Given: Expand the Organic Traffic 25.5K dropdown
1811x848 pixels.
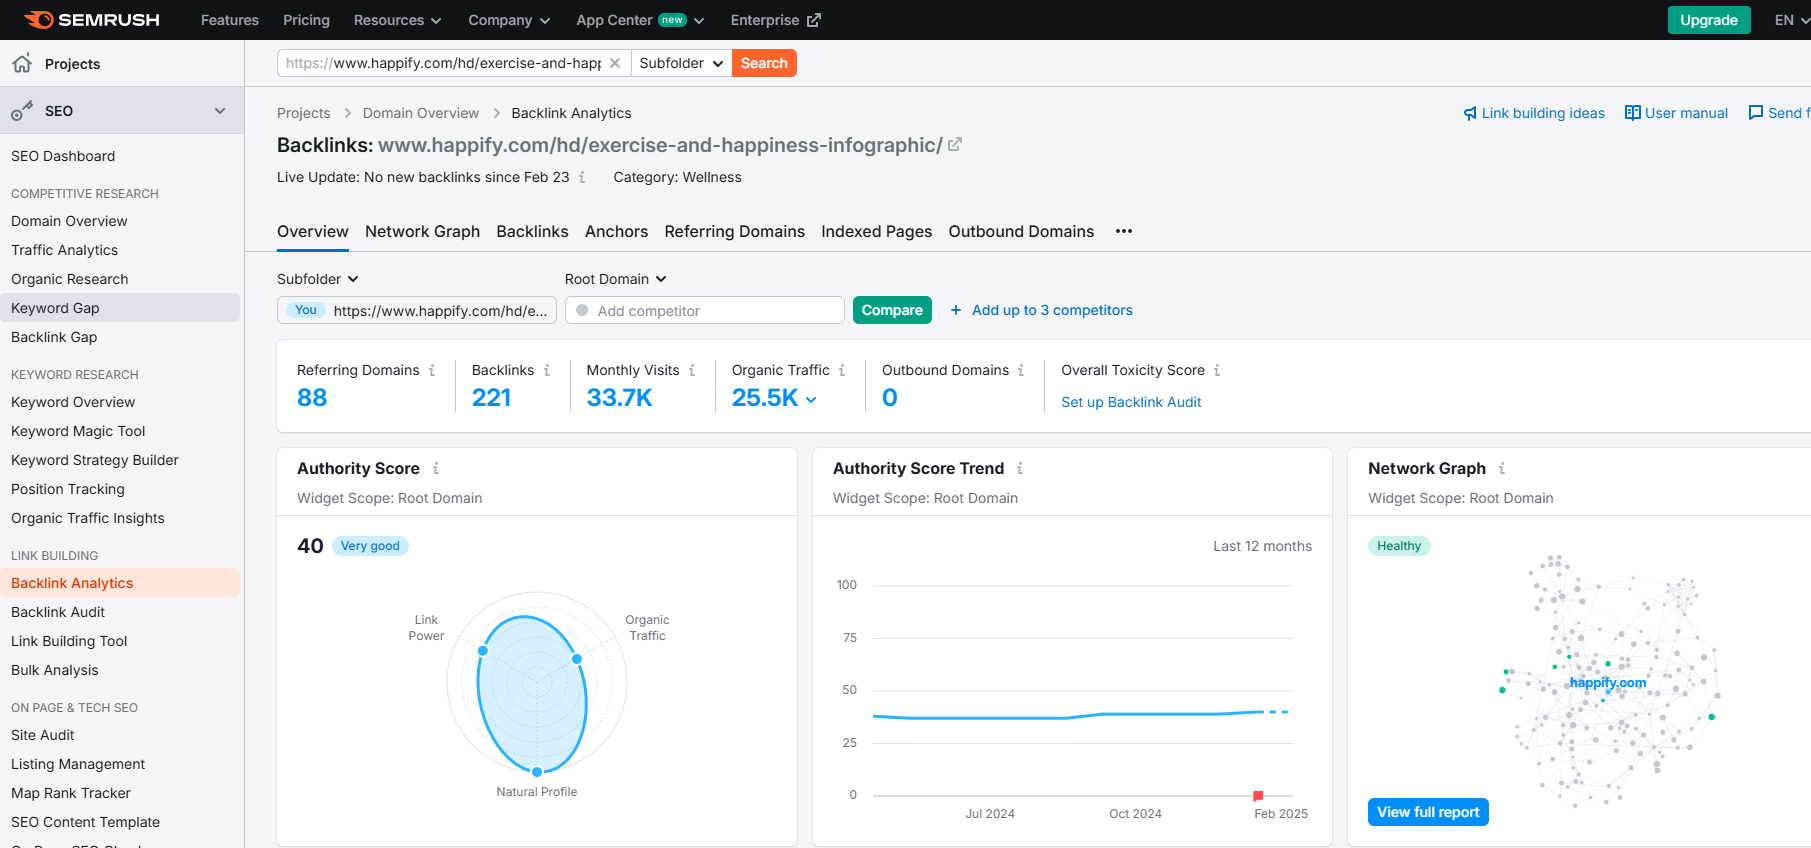Looking at the screenshot, I should coord(811,399).
